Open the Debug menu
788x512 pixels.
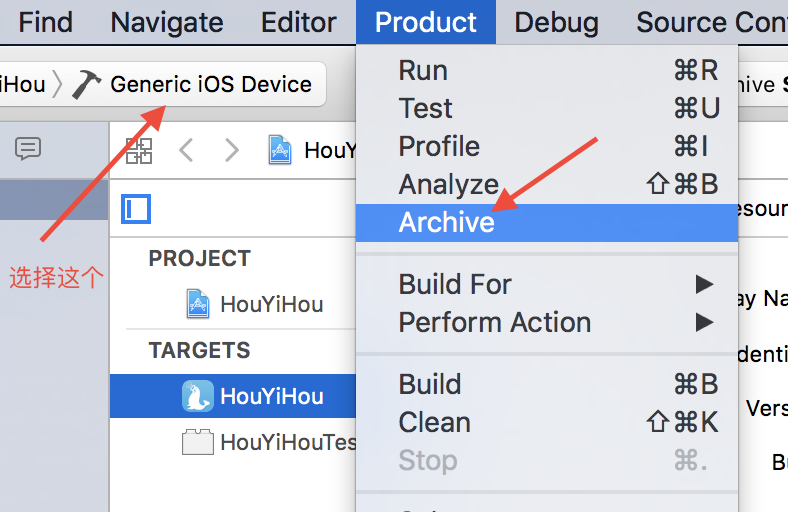point(557,22)
